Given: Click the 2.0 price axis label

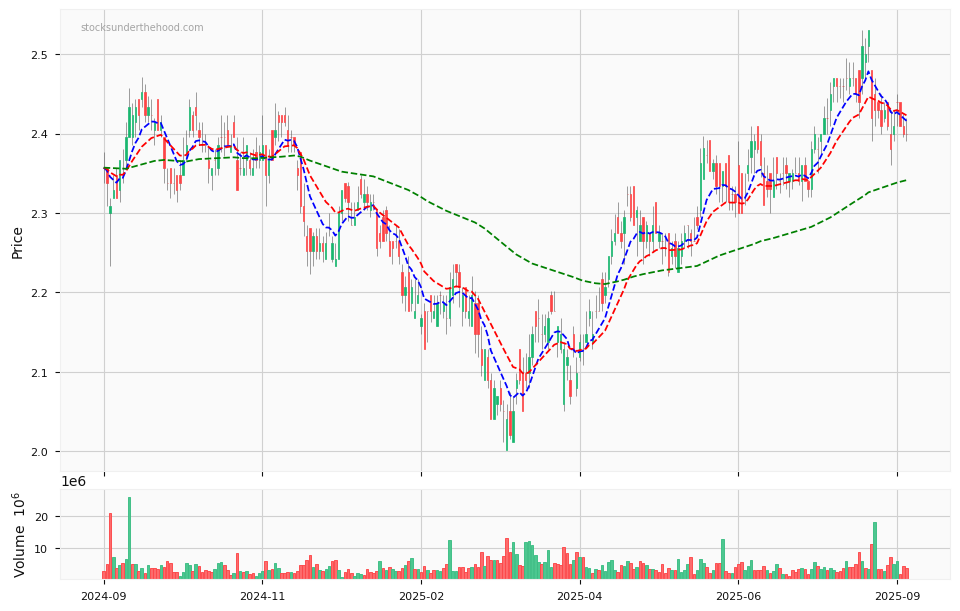Looking at the screenshot, I should tap(37, 452).
